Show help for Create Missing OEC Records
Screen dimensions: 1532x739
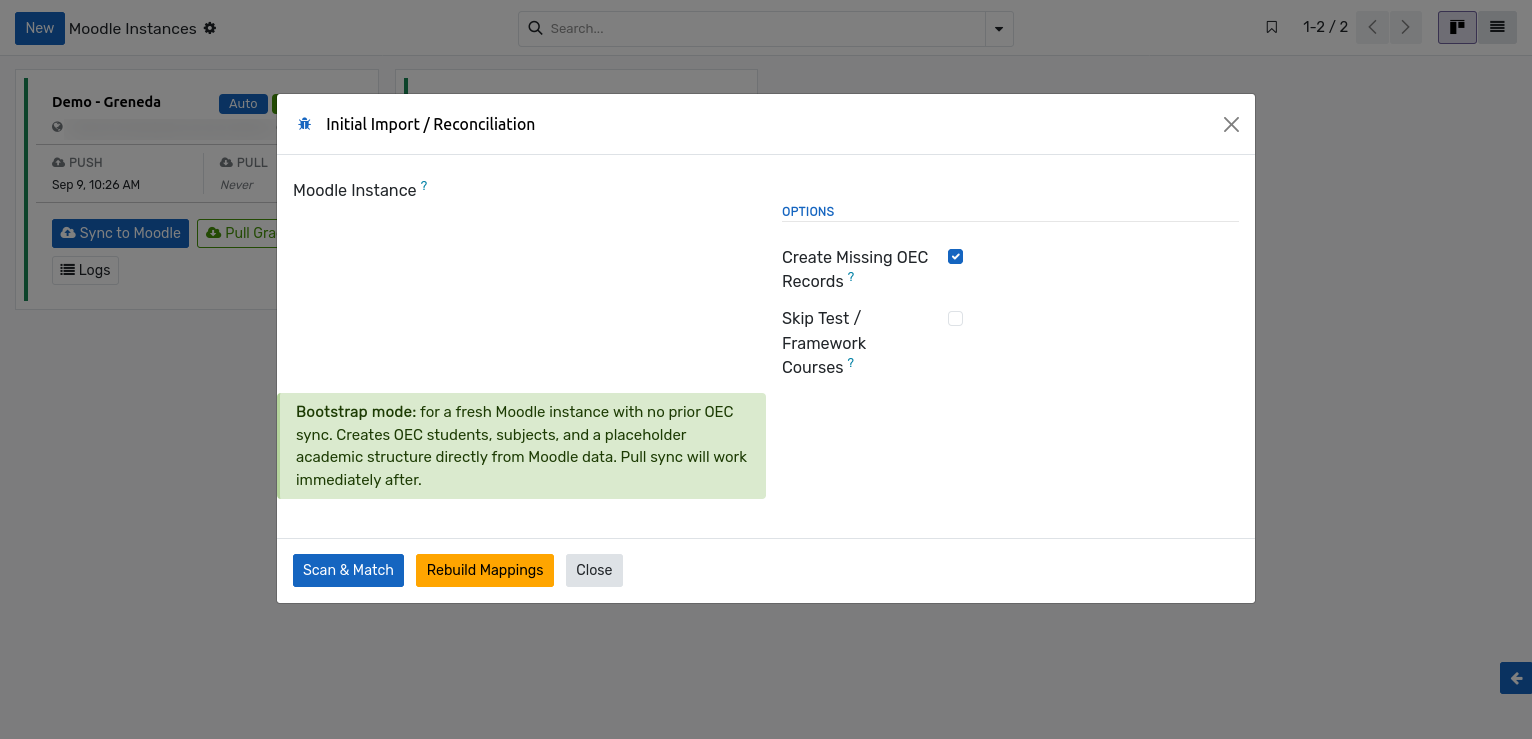[851, 276]
